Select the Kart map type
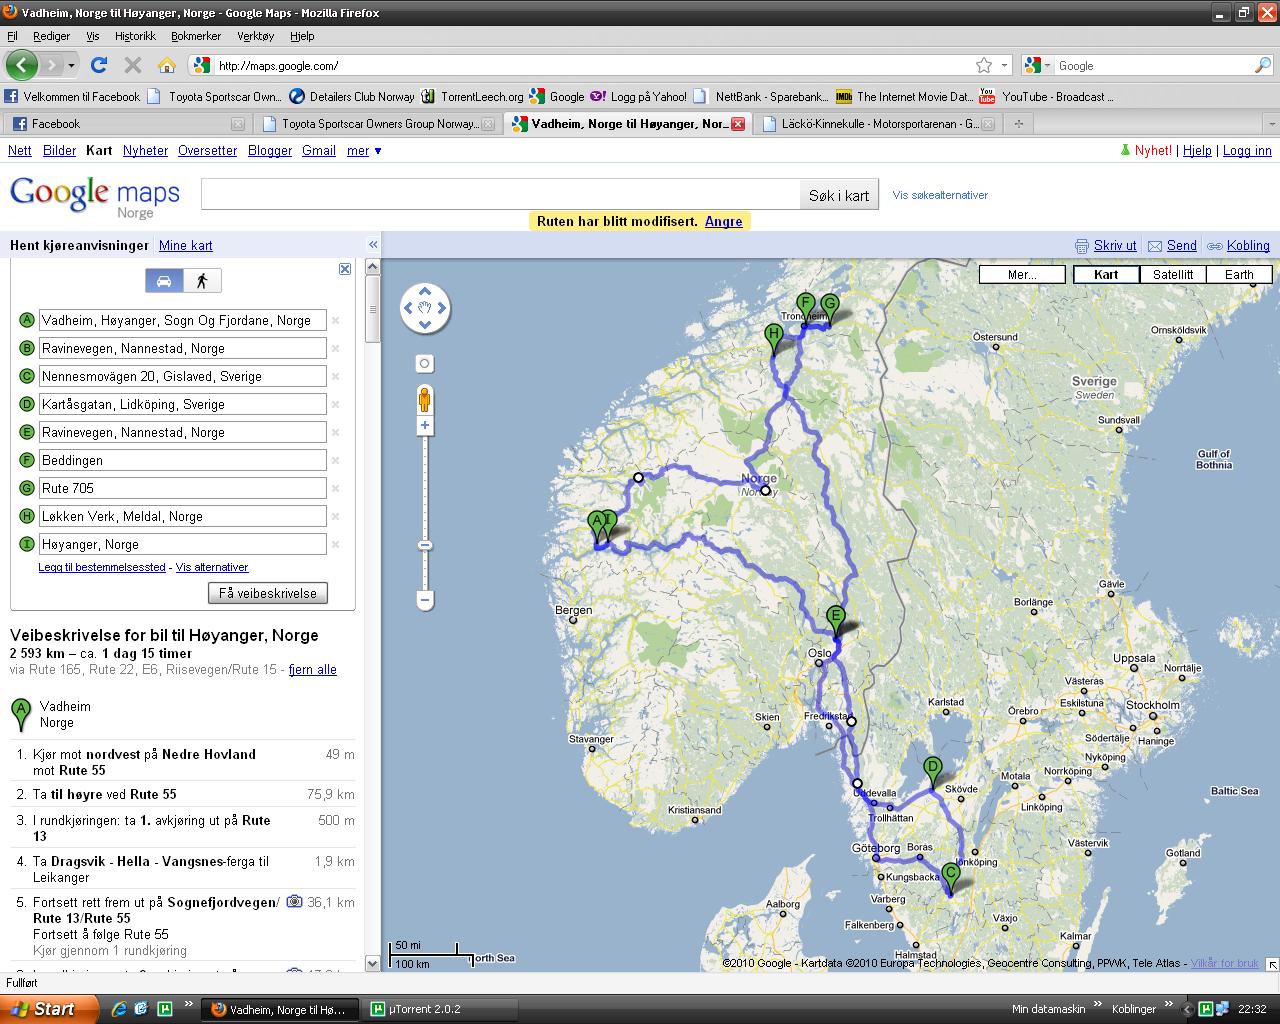 pos(1106,275)
